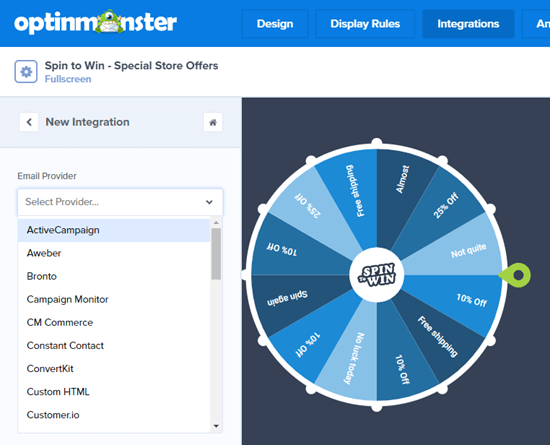Choose ActiveCampaign from the provider list
Image resolution: width=550 pixels, height=445 pixels.
pyautogui.click(x=114, y=230)
